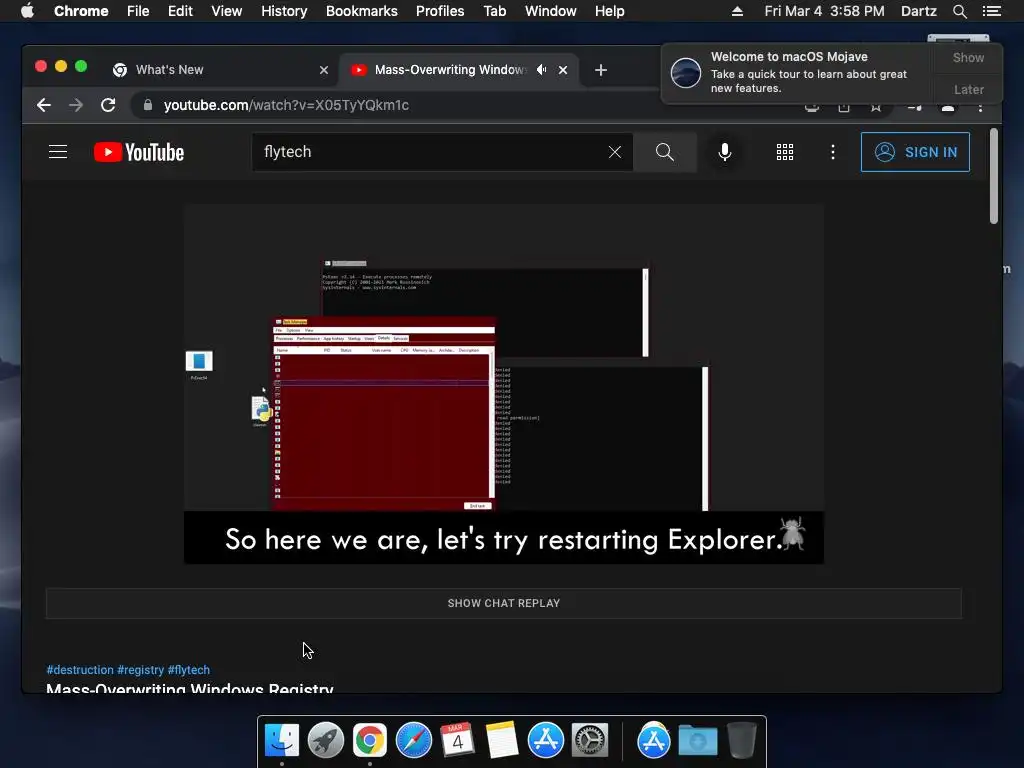Click the Welcome to macOS Mojave notification
Screen dimensions: 1024x768
tap(798, 72)
